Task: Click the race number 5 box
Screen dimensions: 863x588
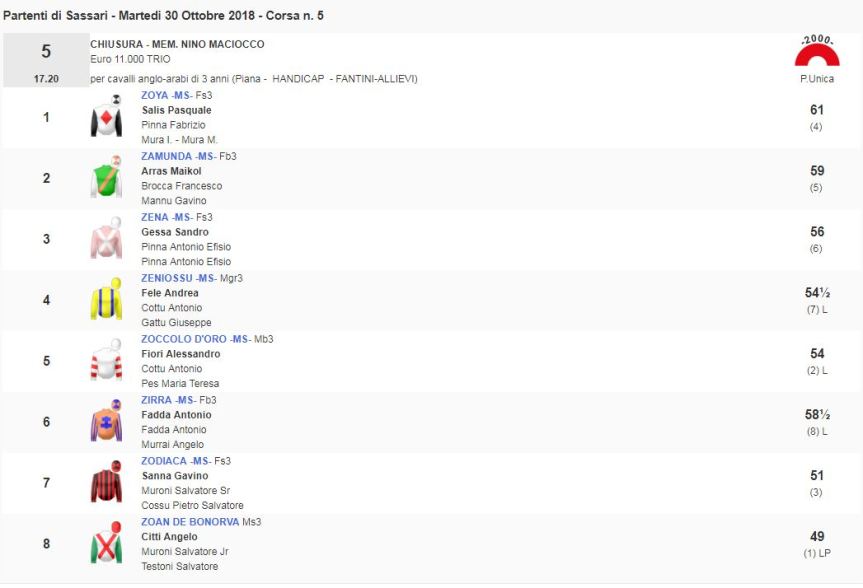Action: 46,60
